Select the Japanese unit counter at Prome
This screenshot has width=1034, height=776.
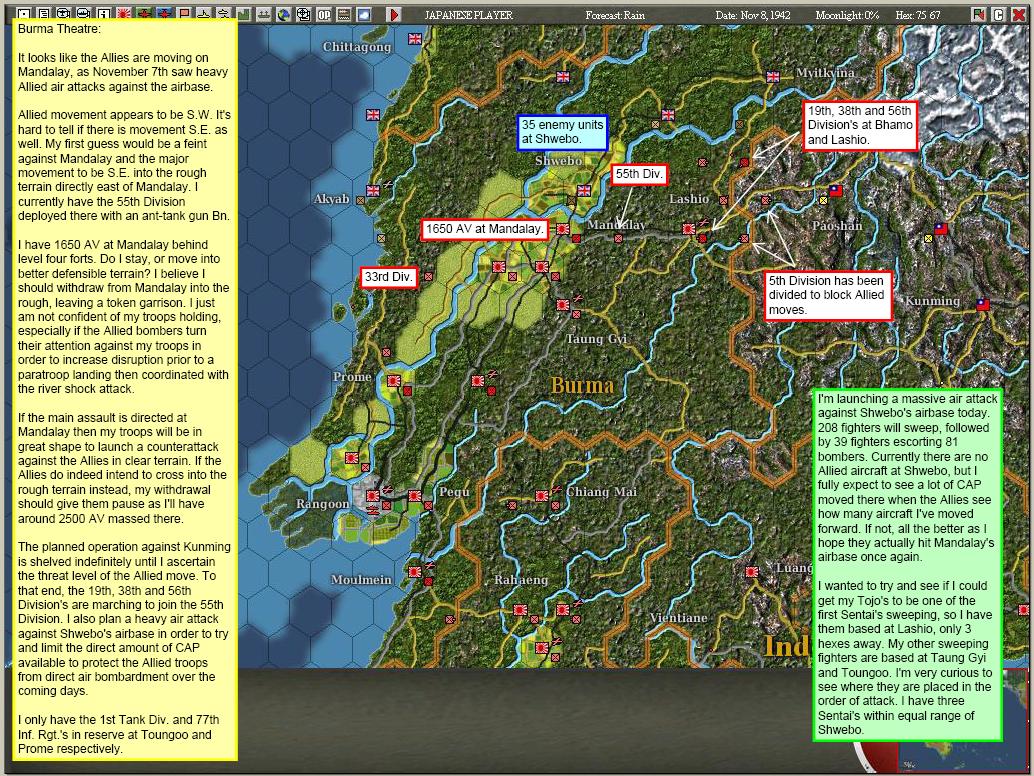pos(394,380)
